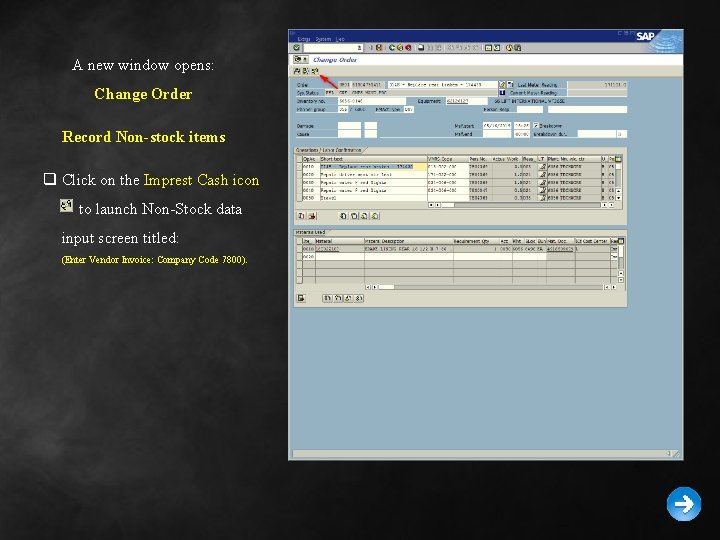Click the yellow Exit icon

click(x=400, y=48)
